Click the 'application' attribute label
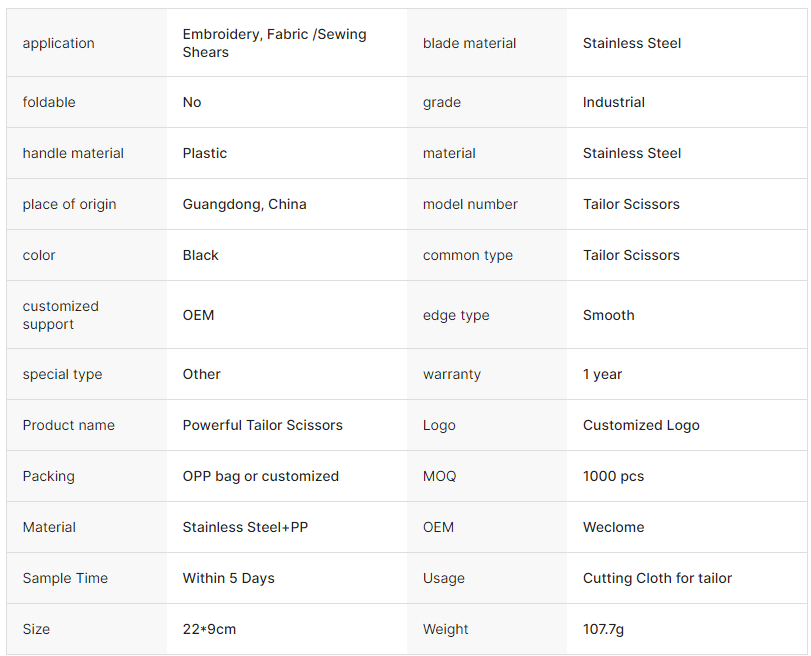Viewport: 811px width, 656px height. coord(59,43)
